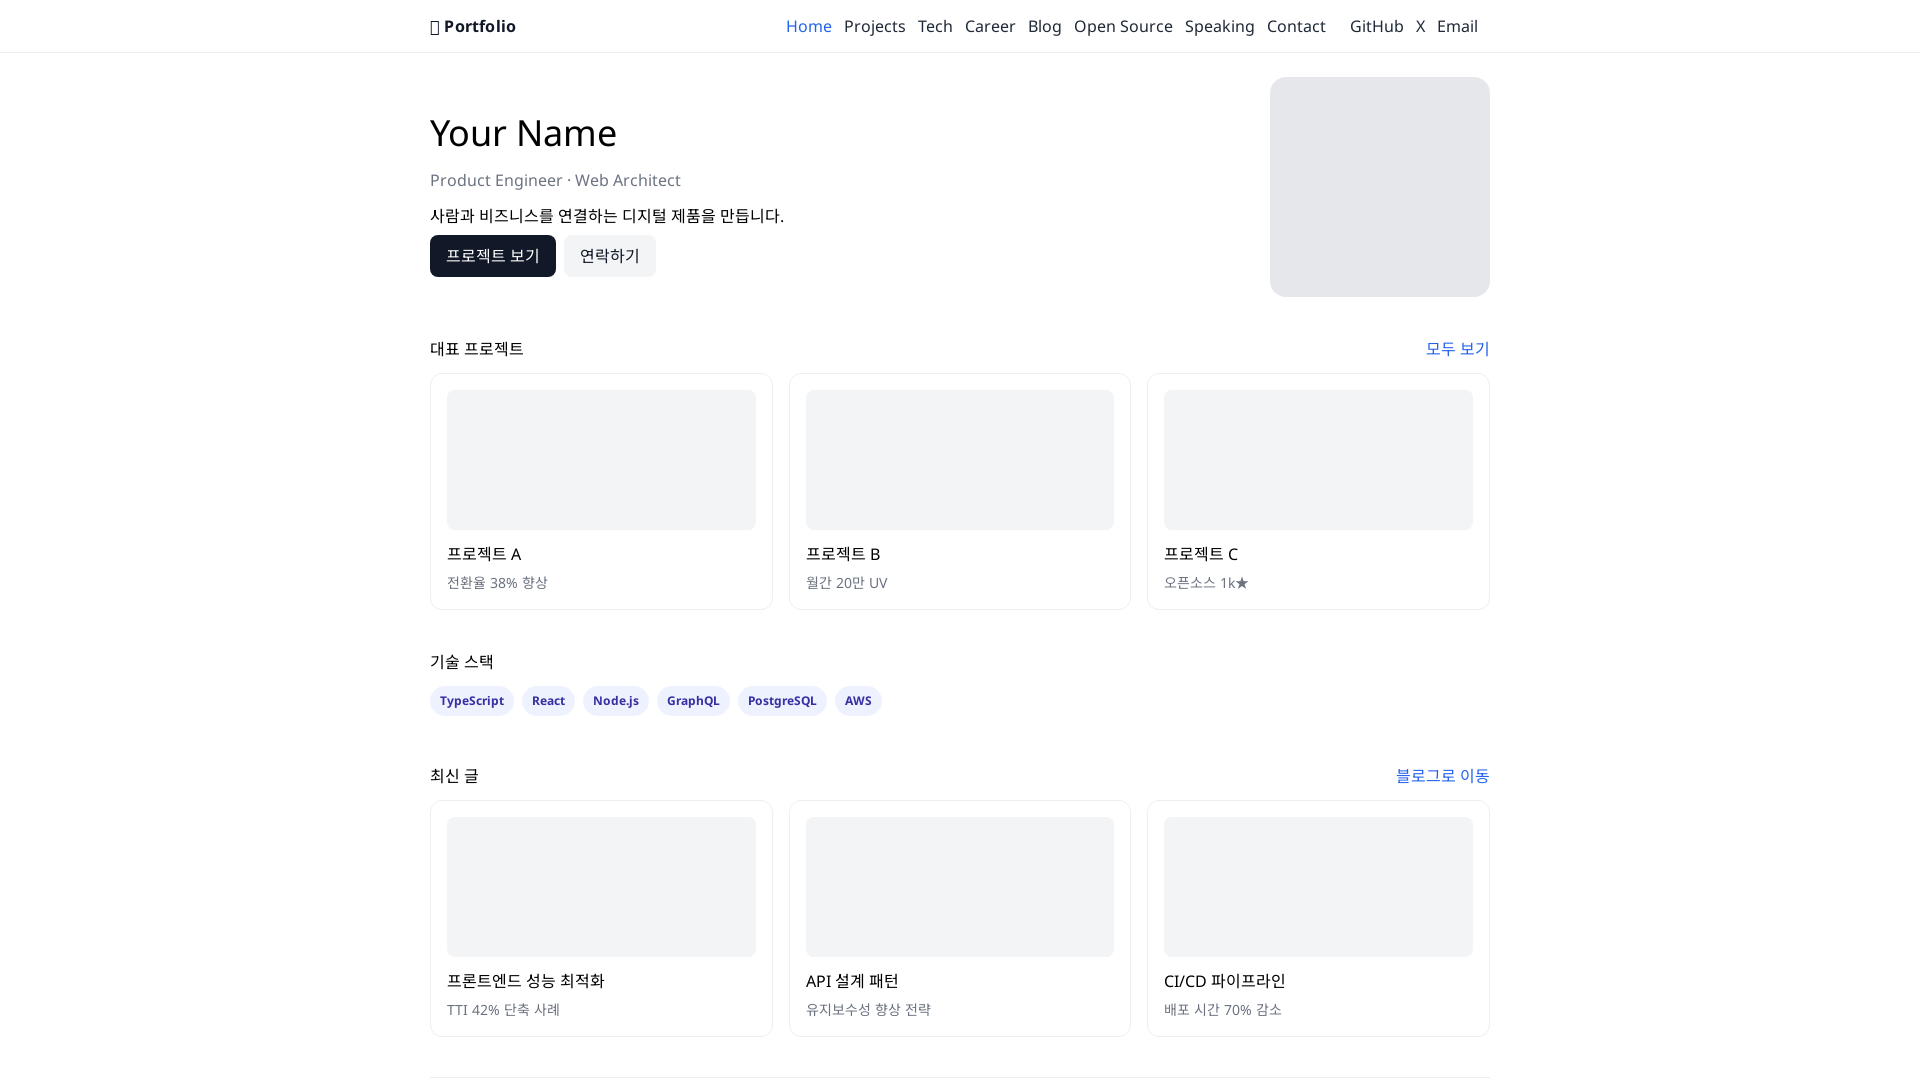
Task: Open the GitHub link in the navbar
Action: click(1376, 26)
